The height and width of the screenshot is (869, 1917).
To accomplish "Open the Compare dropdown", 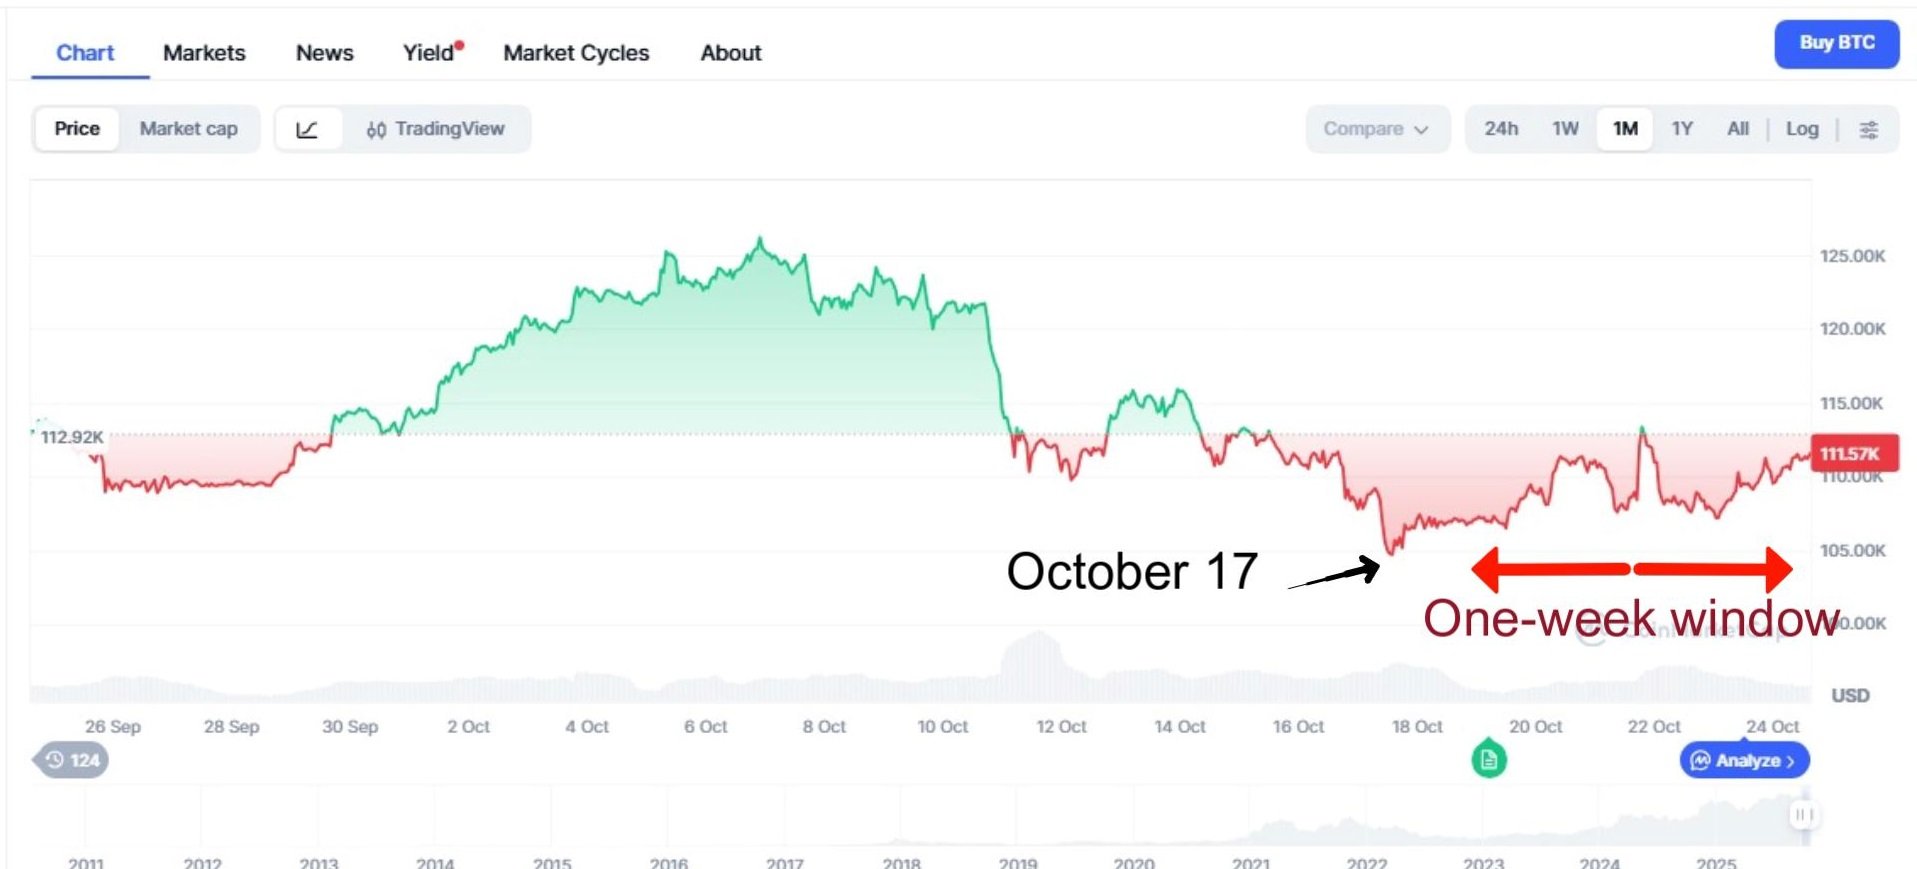I will pyautogui.click(x=1375, y=129).
